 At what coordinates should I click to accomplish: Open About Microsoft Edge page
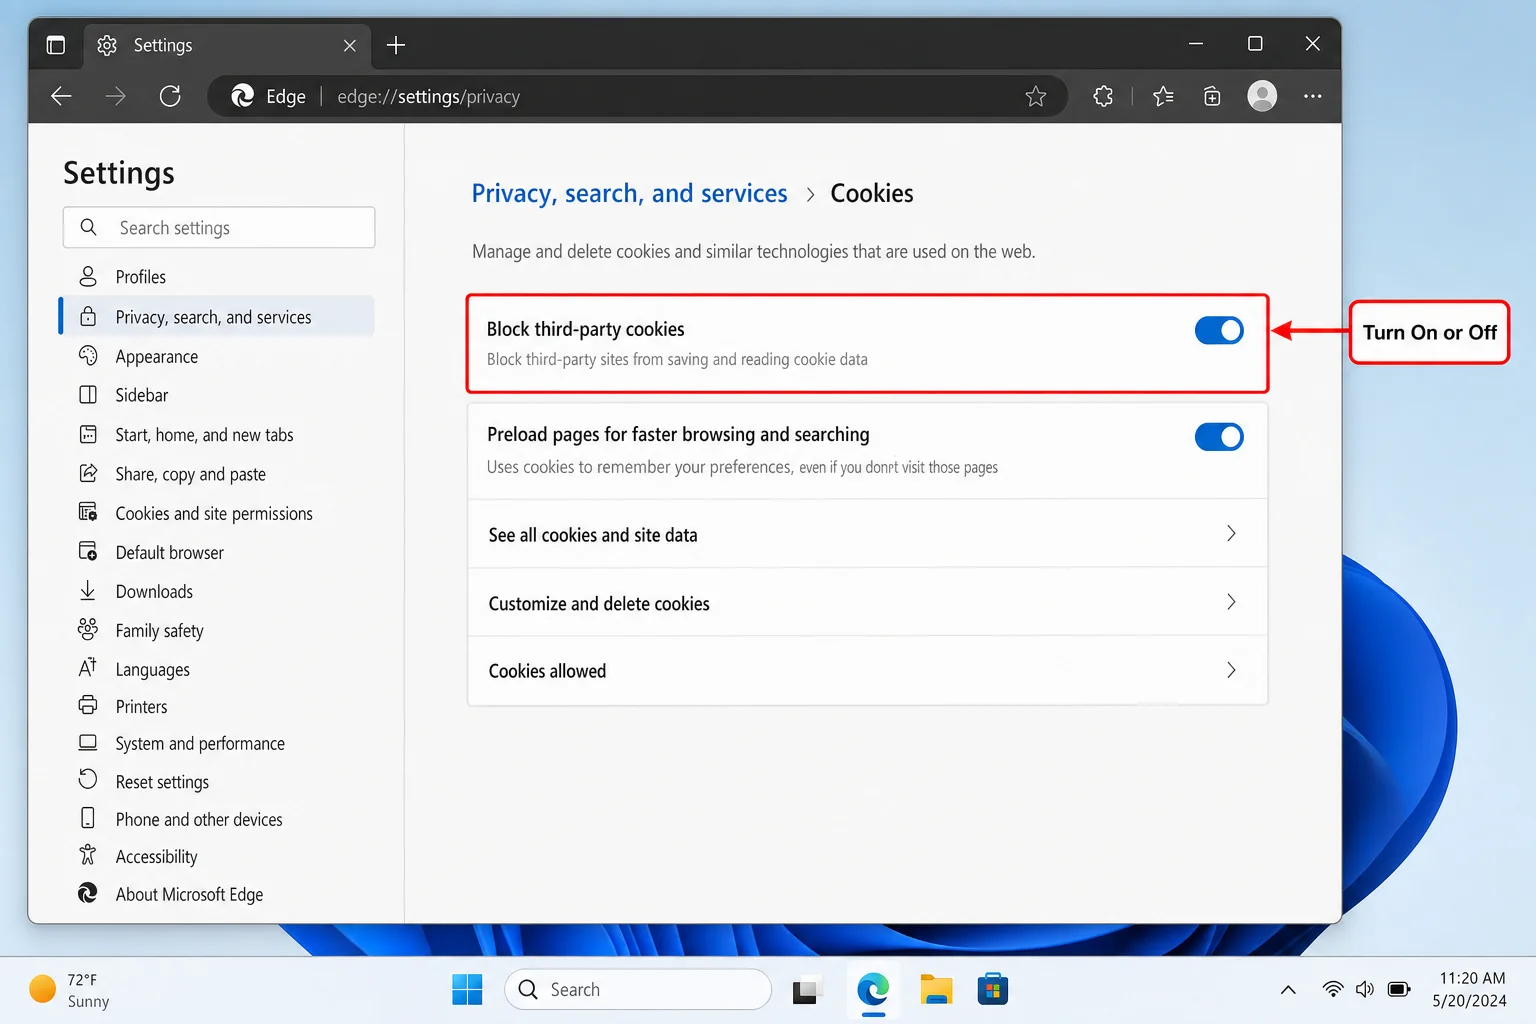(x=216, y=894)
